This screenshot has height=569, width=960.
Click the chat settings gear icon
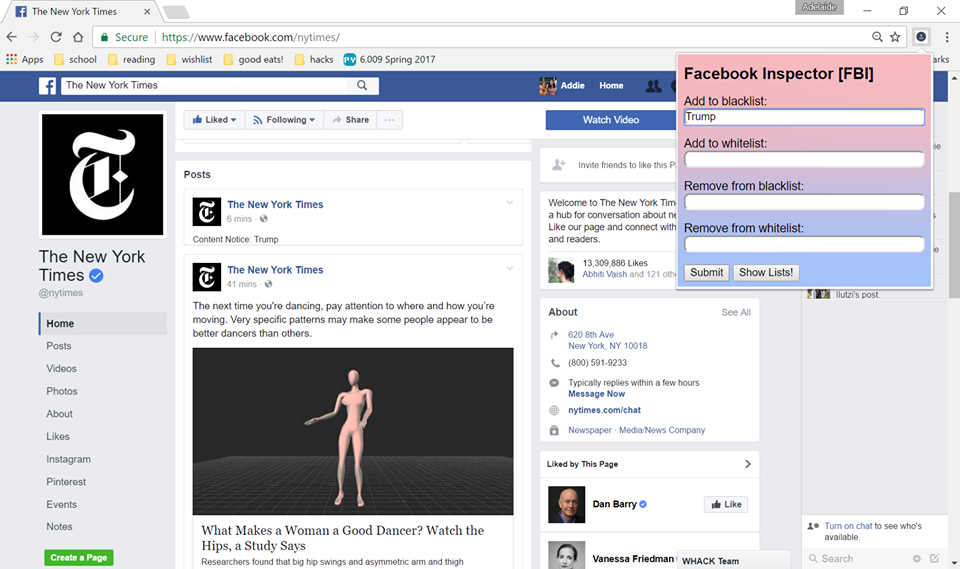click(x=917, y=559)
